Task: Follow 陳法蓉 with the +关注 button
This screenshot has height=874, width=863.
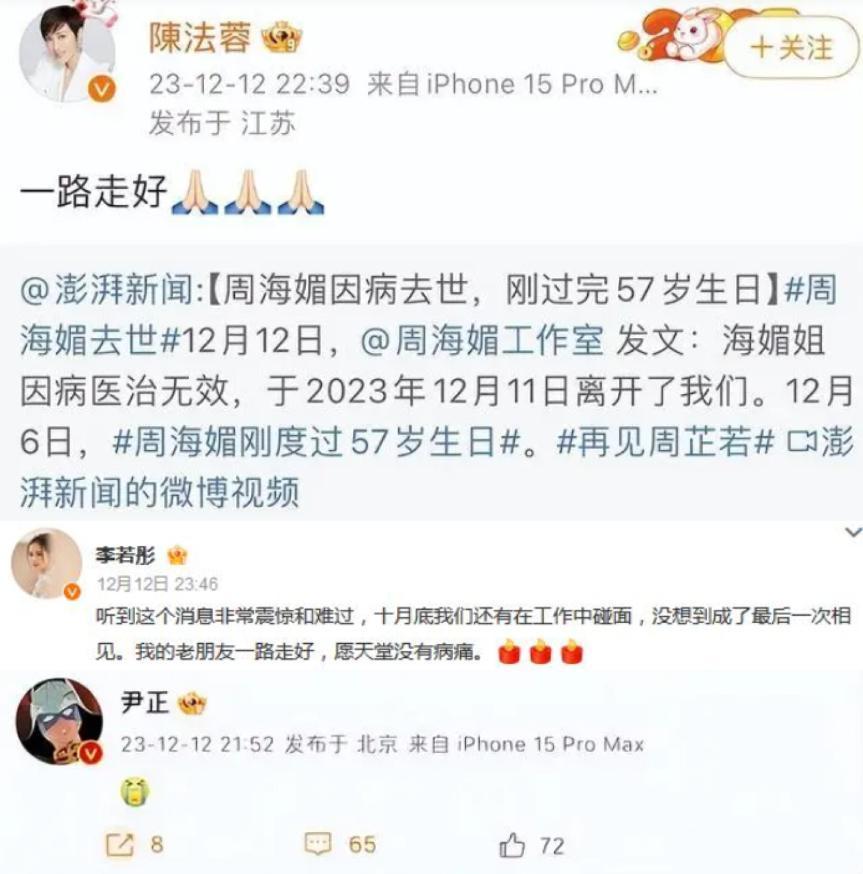Action: coord(791,47)
